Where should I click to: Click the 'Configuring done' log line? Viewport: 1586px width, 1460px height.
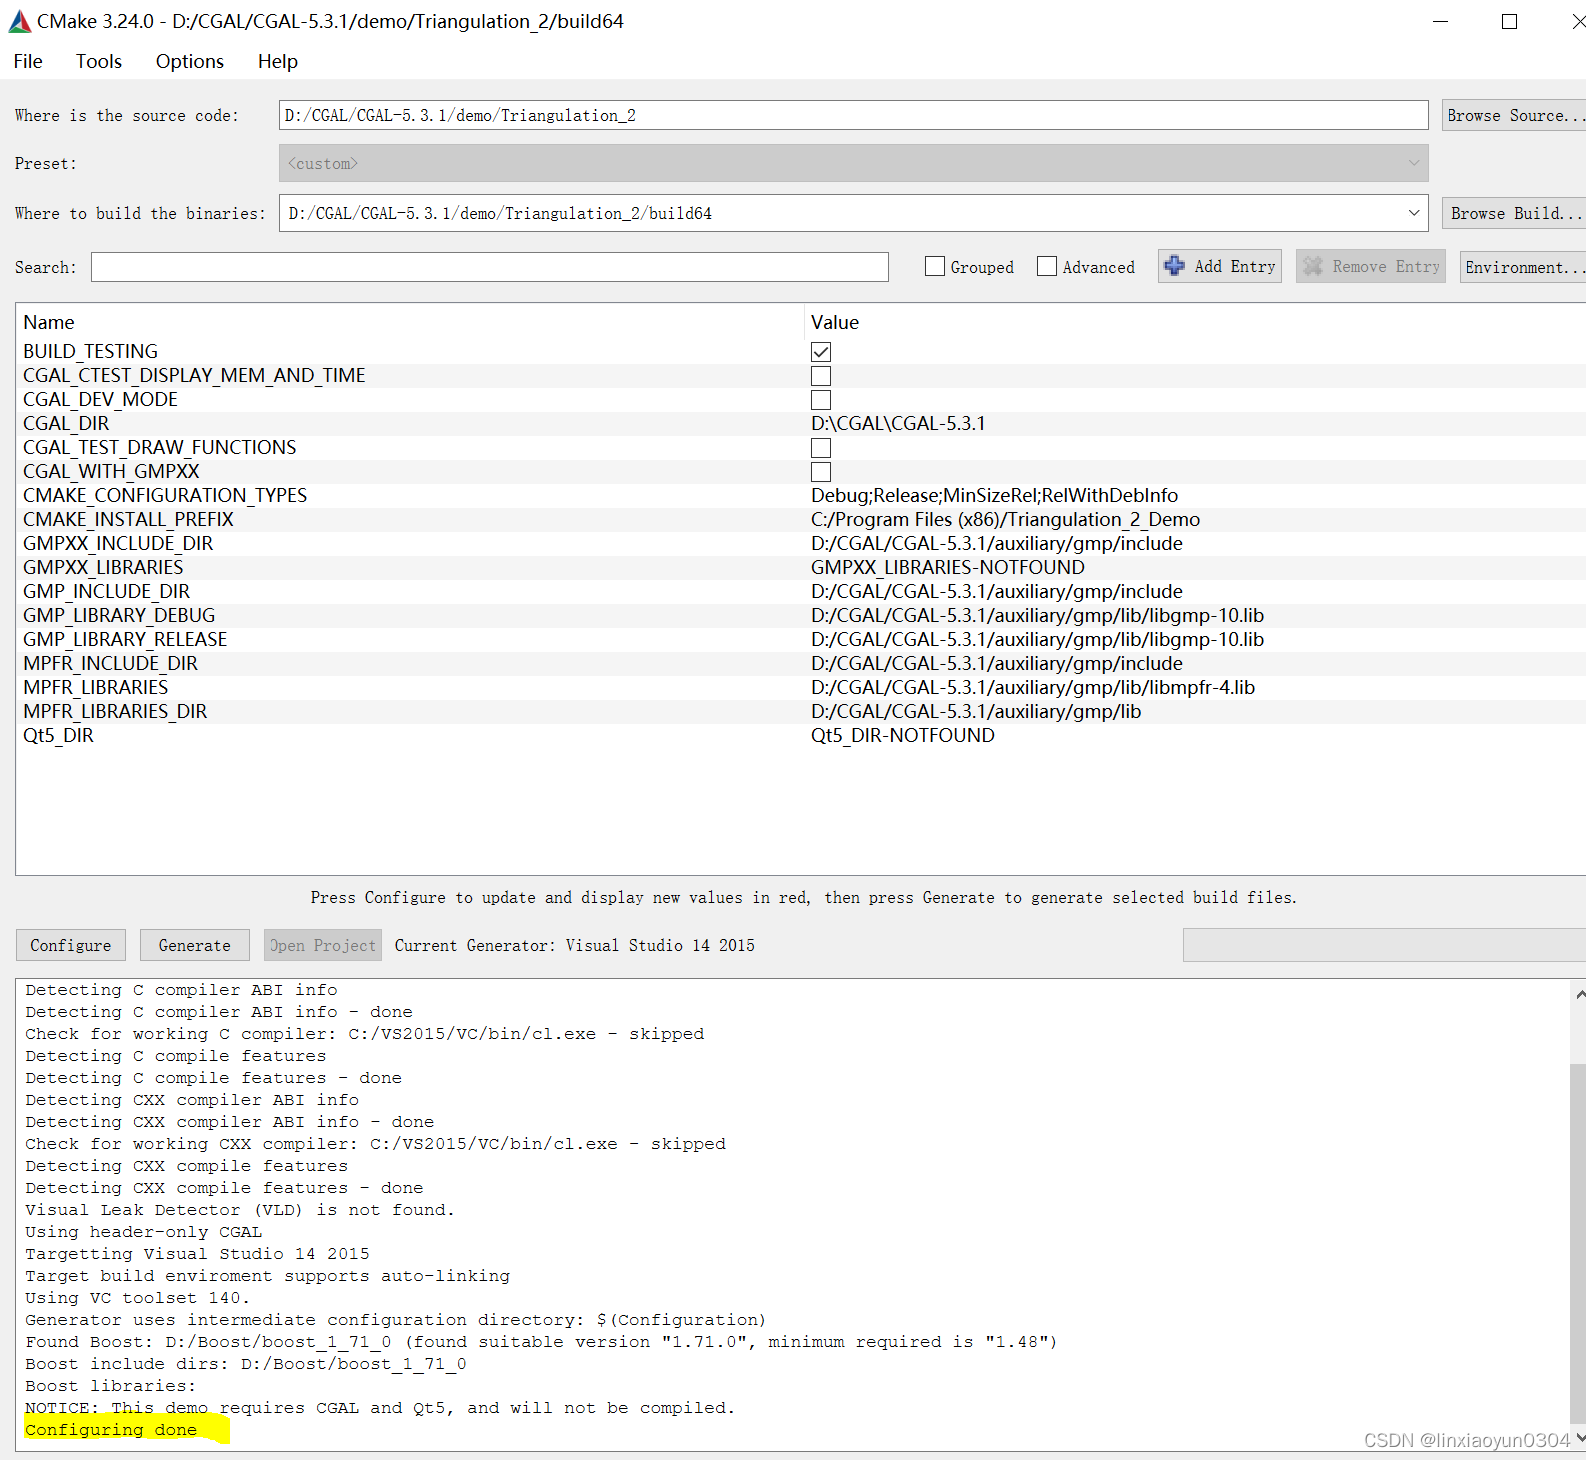point(111,1430)
